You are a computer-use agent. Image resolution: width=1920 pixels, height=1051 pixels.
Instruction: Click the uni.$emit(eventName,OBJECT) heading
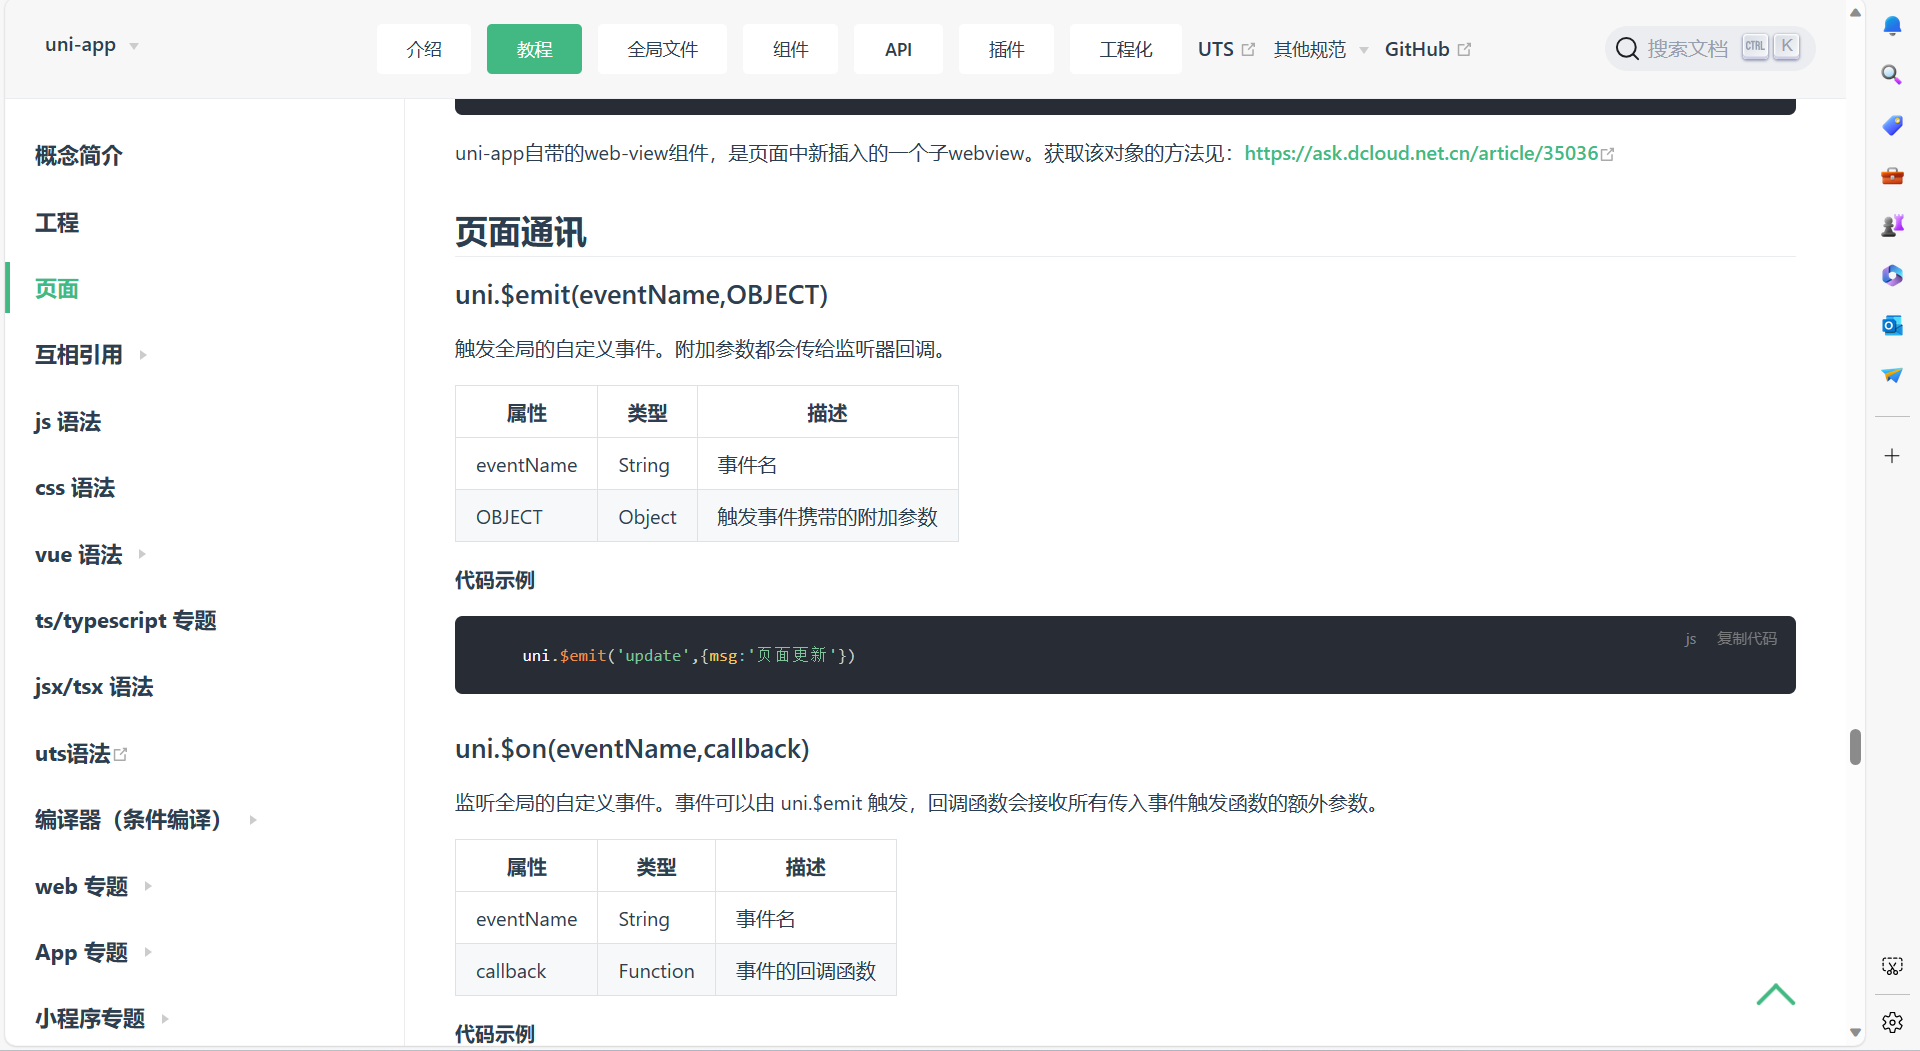(x=641, y=295)
